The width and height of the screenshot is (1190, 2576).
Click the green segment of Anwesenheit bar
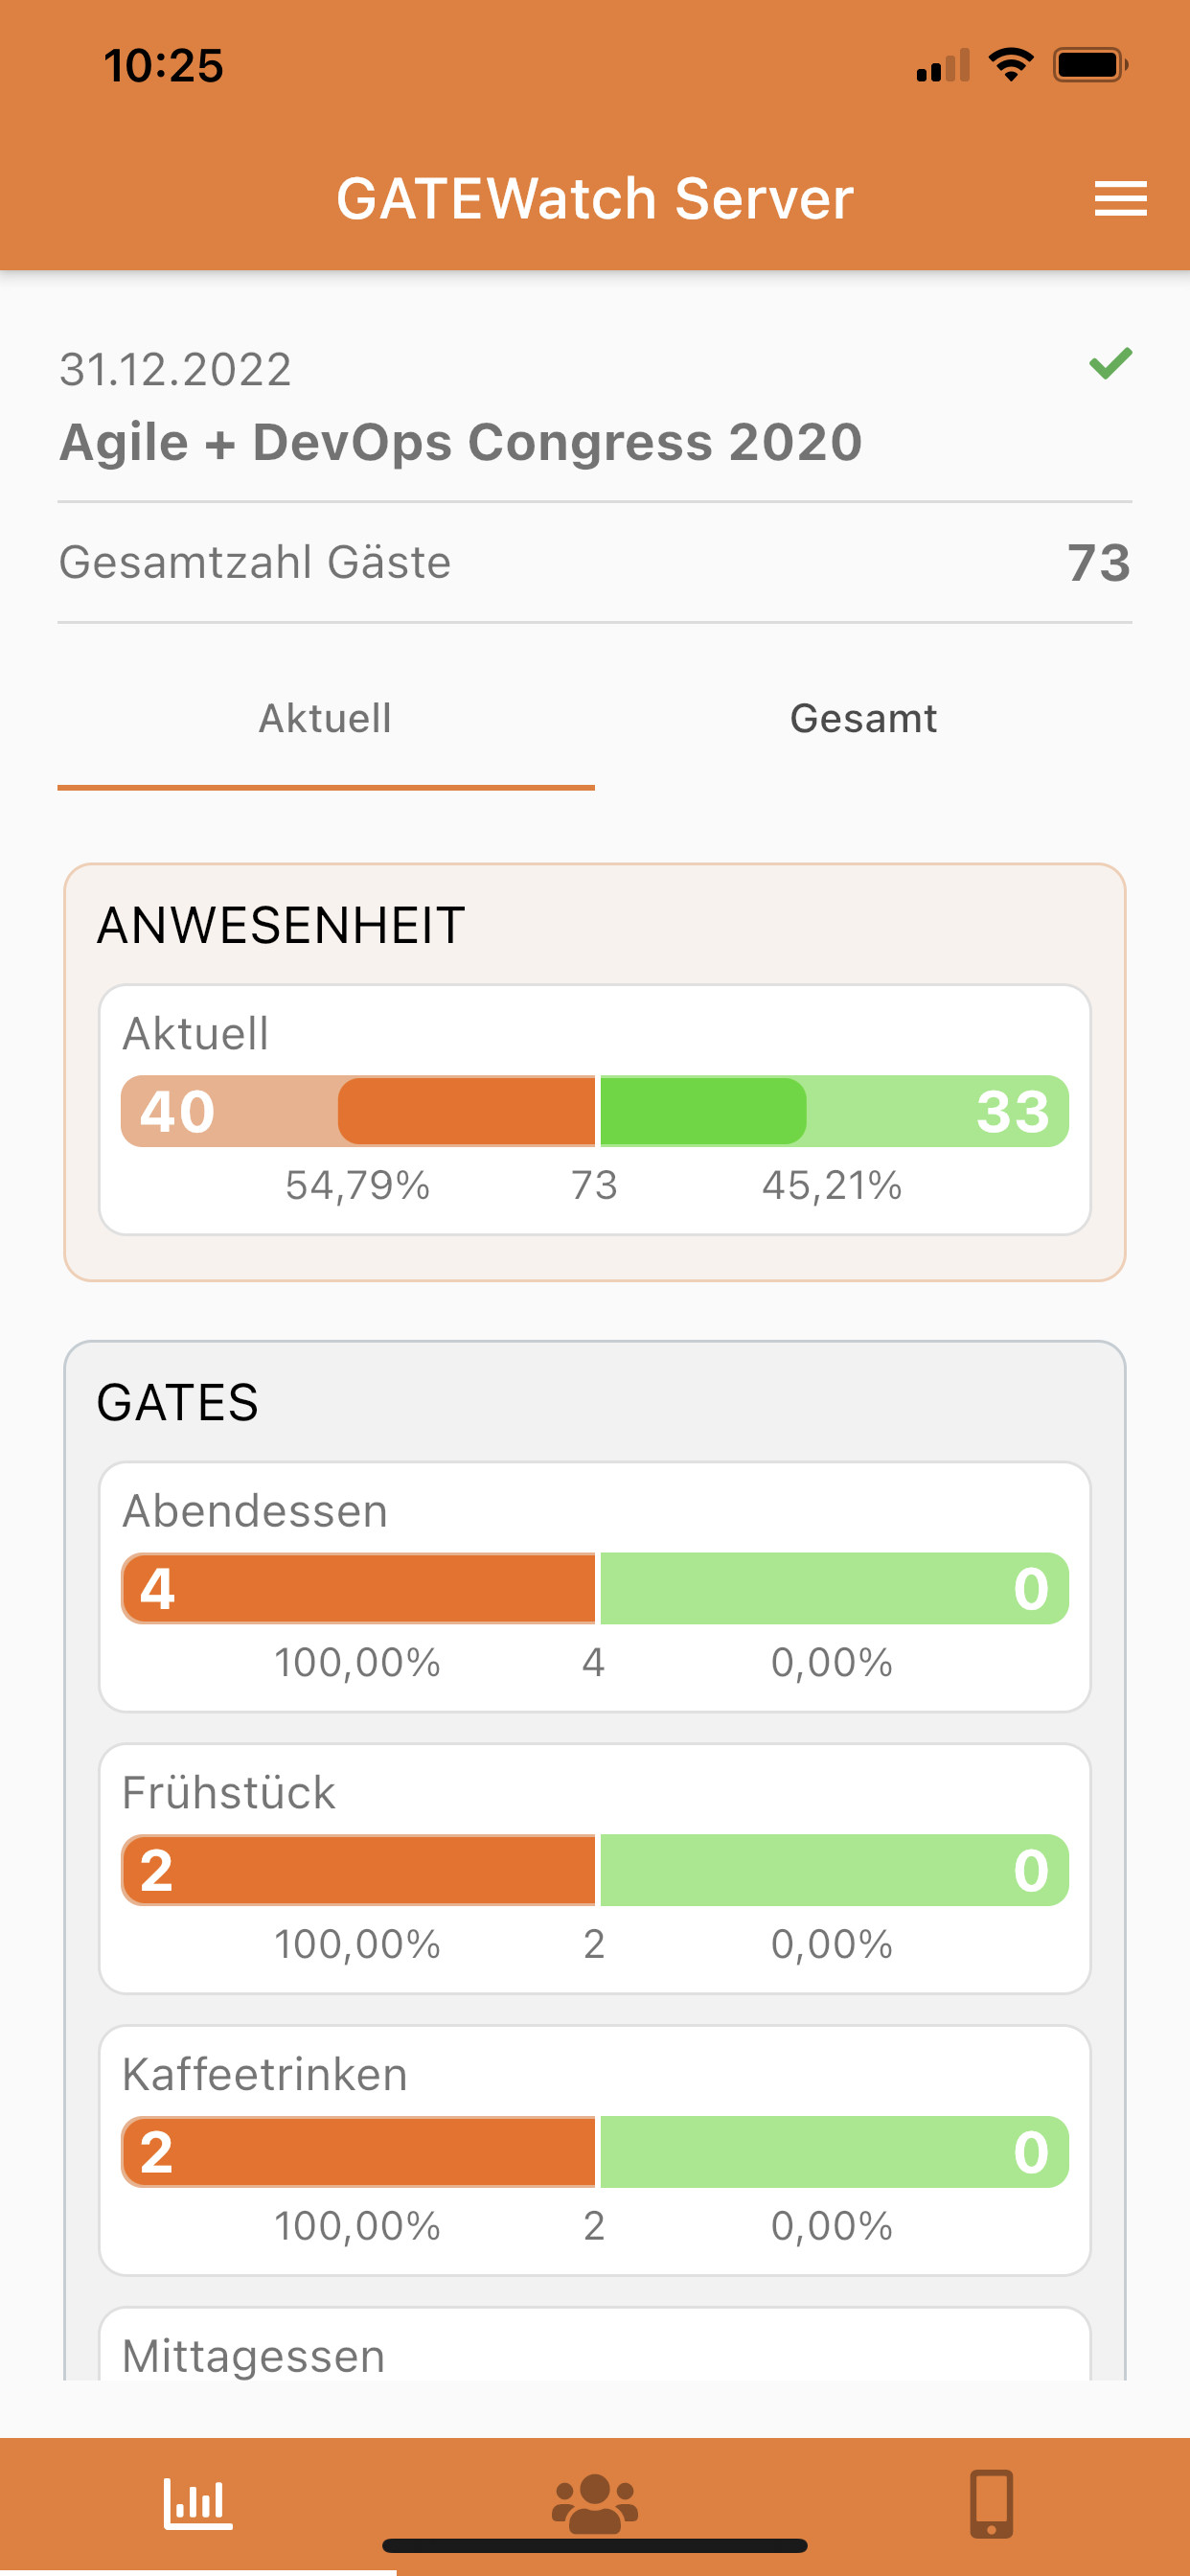(x=703, y=1111)
